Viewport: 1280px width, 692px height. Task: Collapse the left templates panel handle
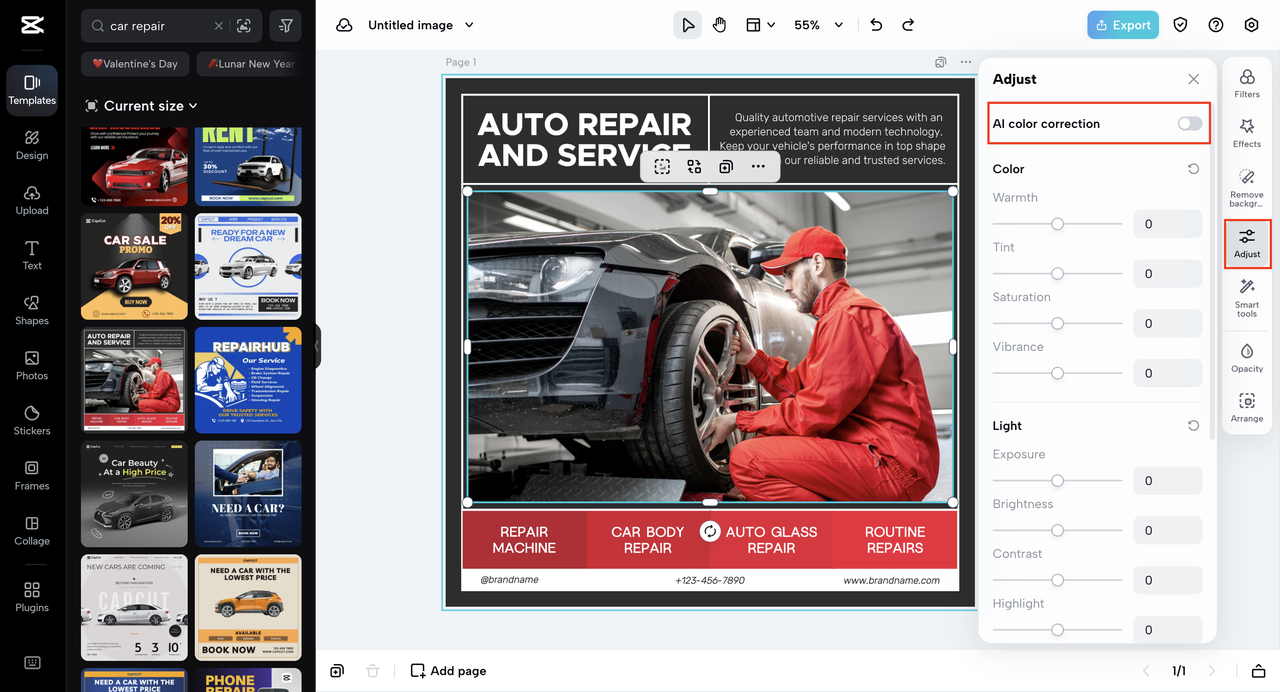point(317,346)
